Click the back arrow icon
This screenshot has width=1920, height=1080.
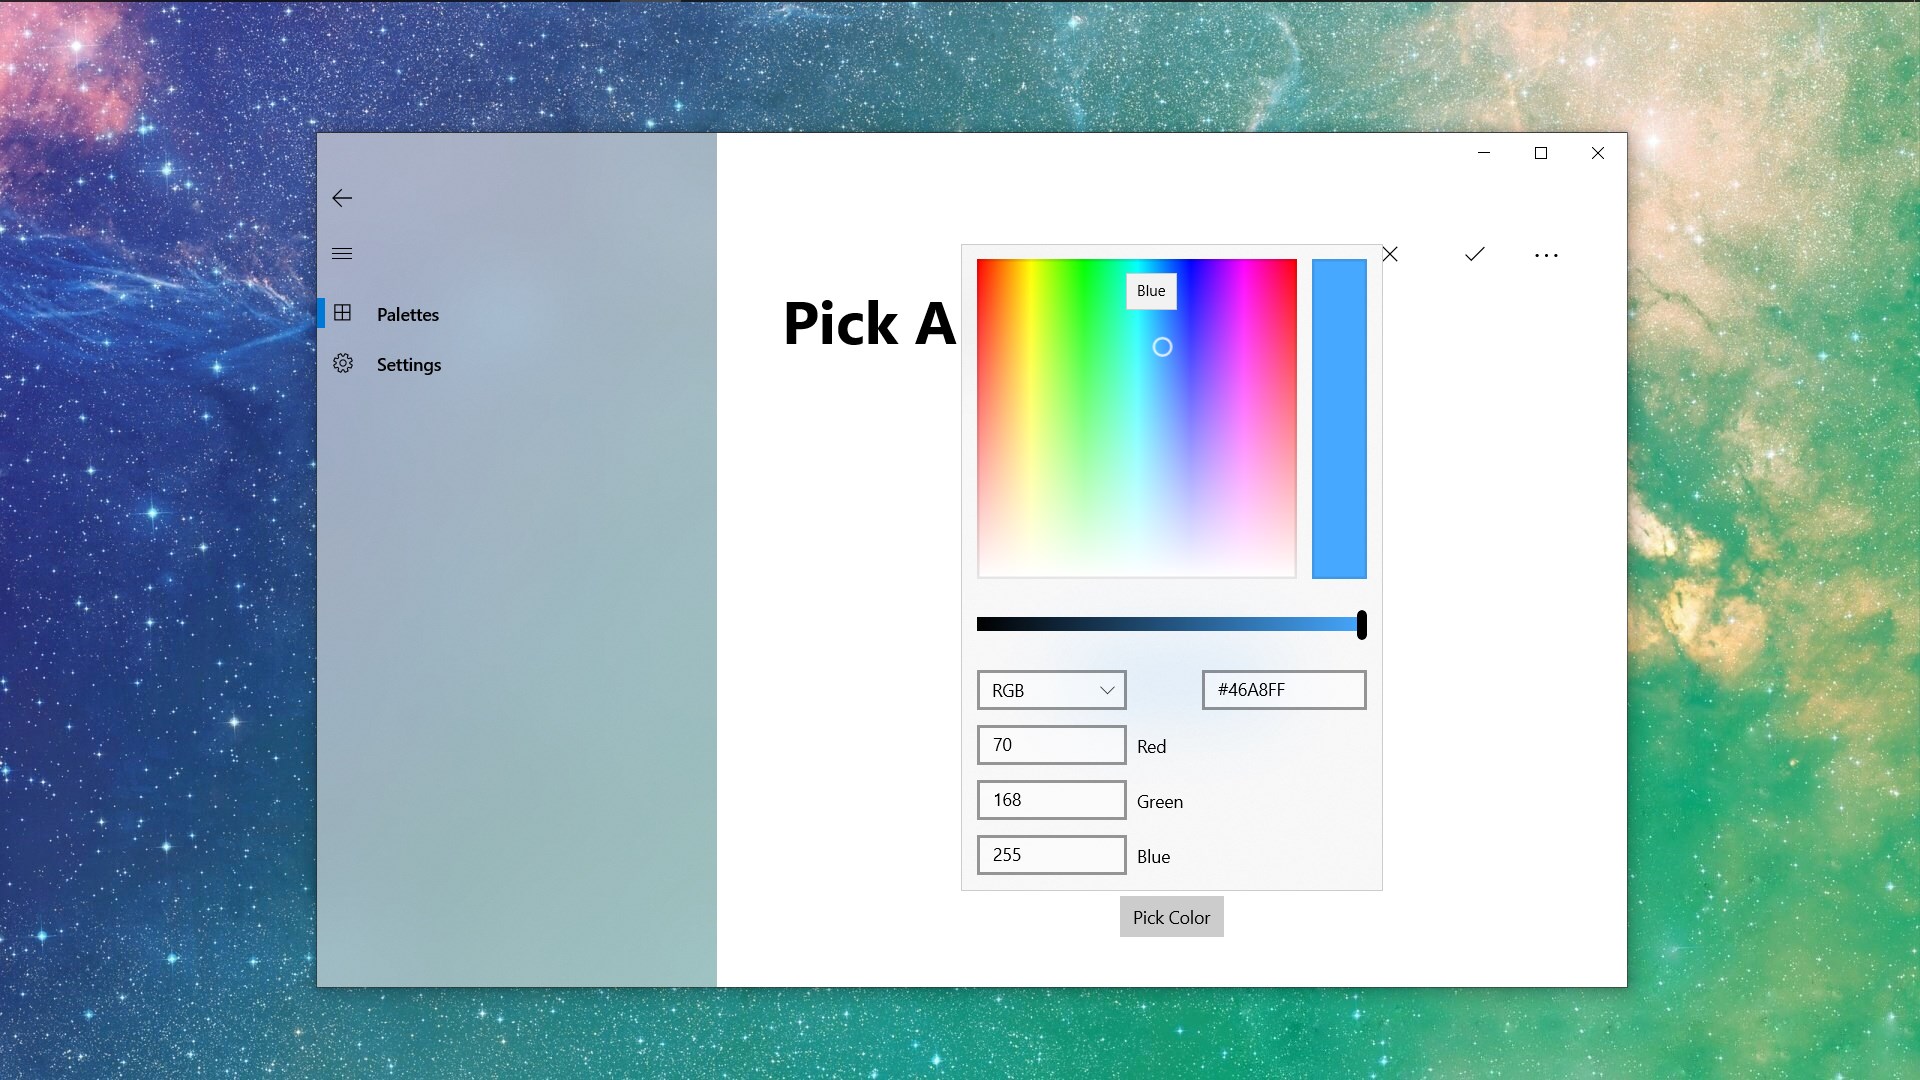(x=342, y=198)
